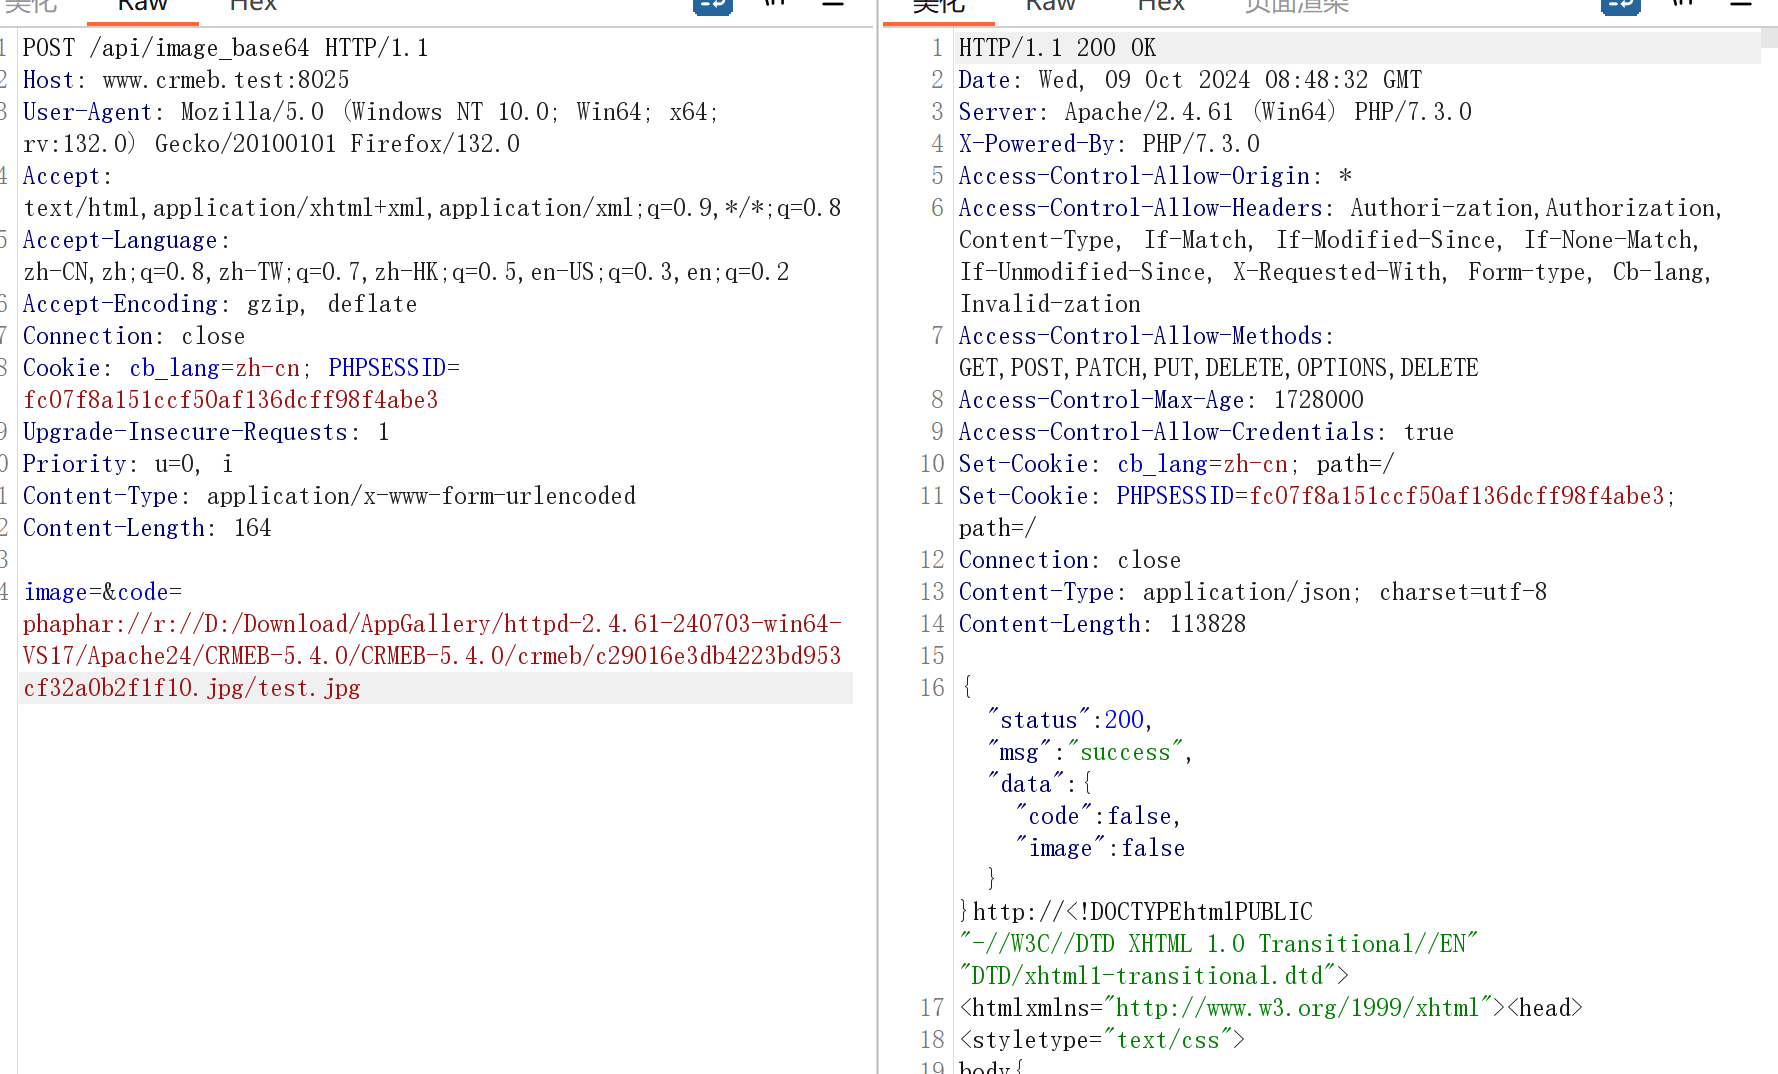Click request Content-Type 'application/x-www-form-urlencoded'
The width and height of the screenshot is (1778, 1074).
[421, 496]
